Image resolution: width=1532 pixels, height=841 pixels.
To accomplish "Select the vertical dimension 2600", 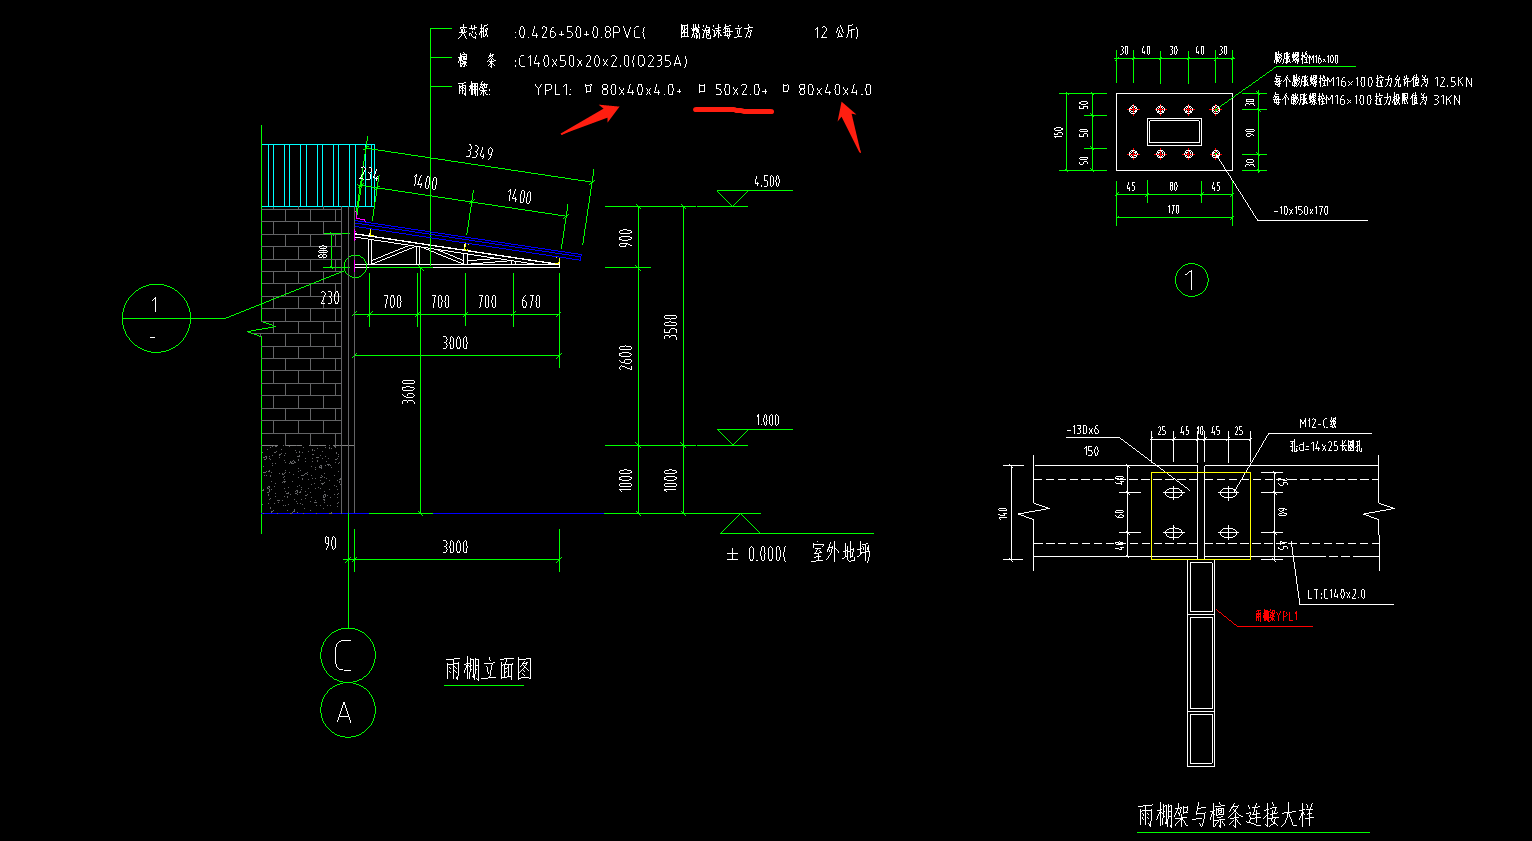I will [626, 357].
